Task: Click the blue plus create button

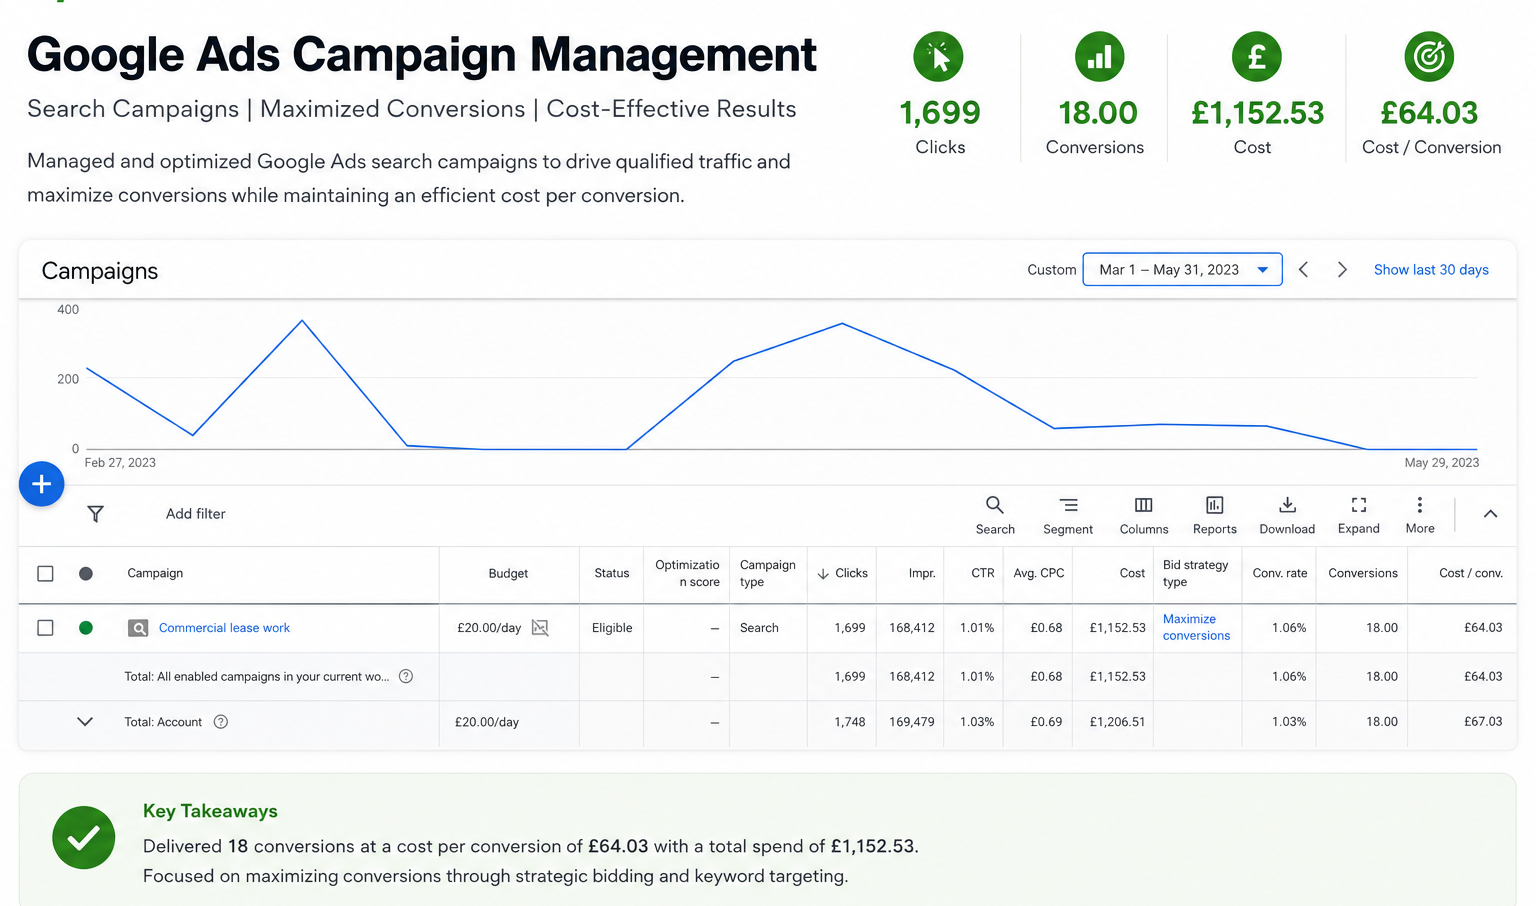Action: (x=42, y=484)
